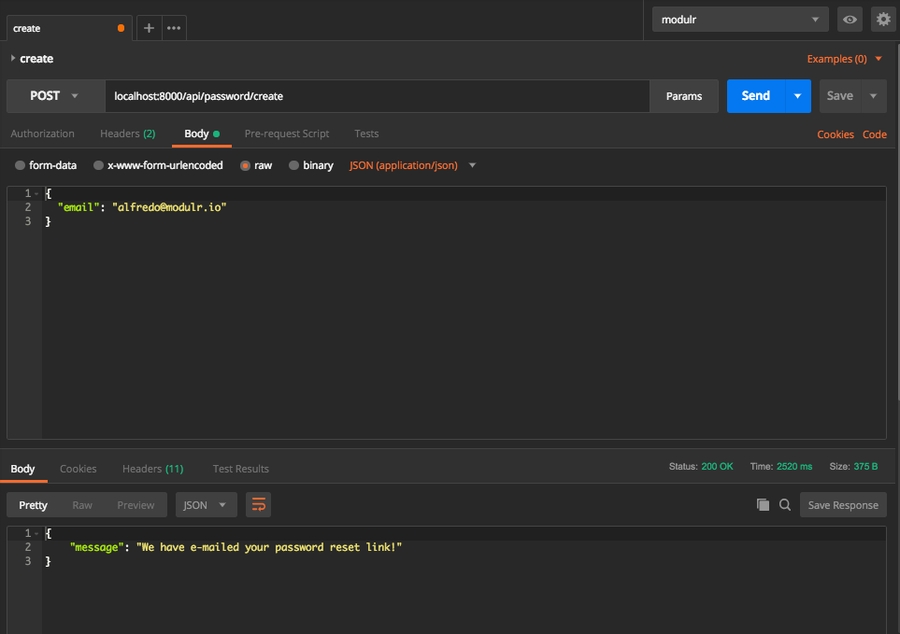Copy response to clipboard icon
Image resolution: width=900 pixels, height=634 pixels.
click(x=763, y=505)
